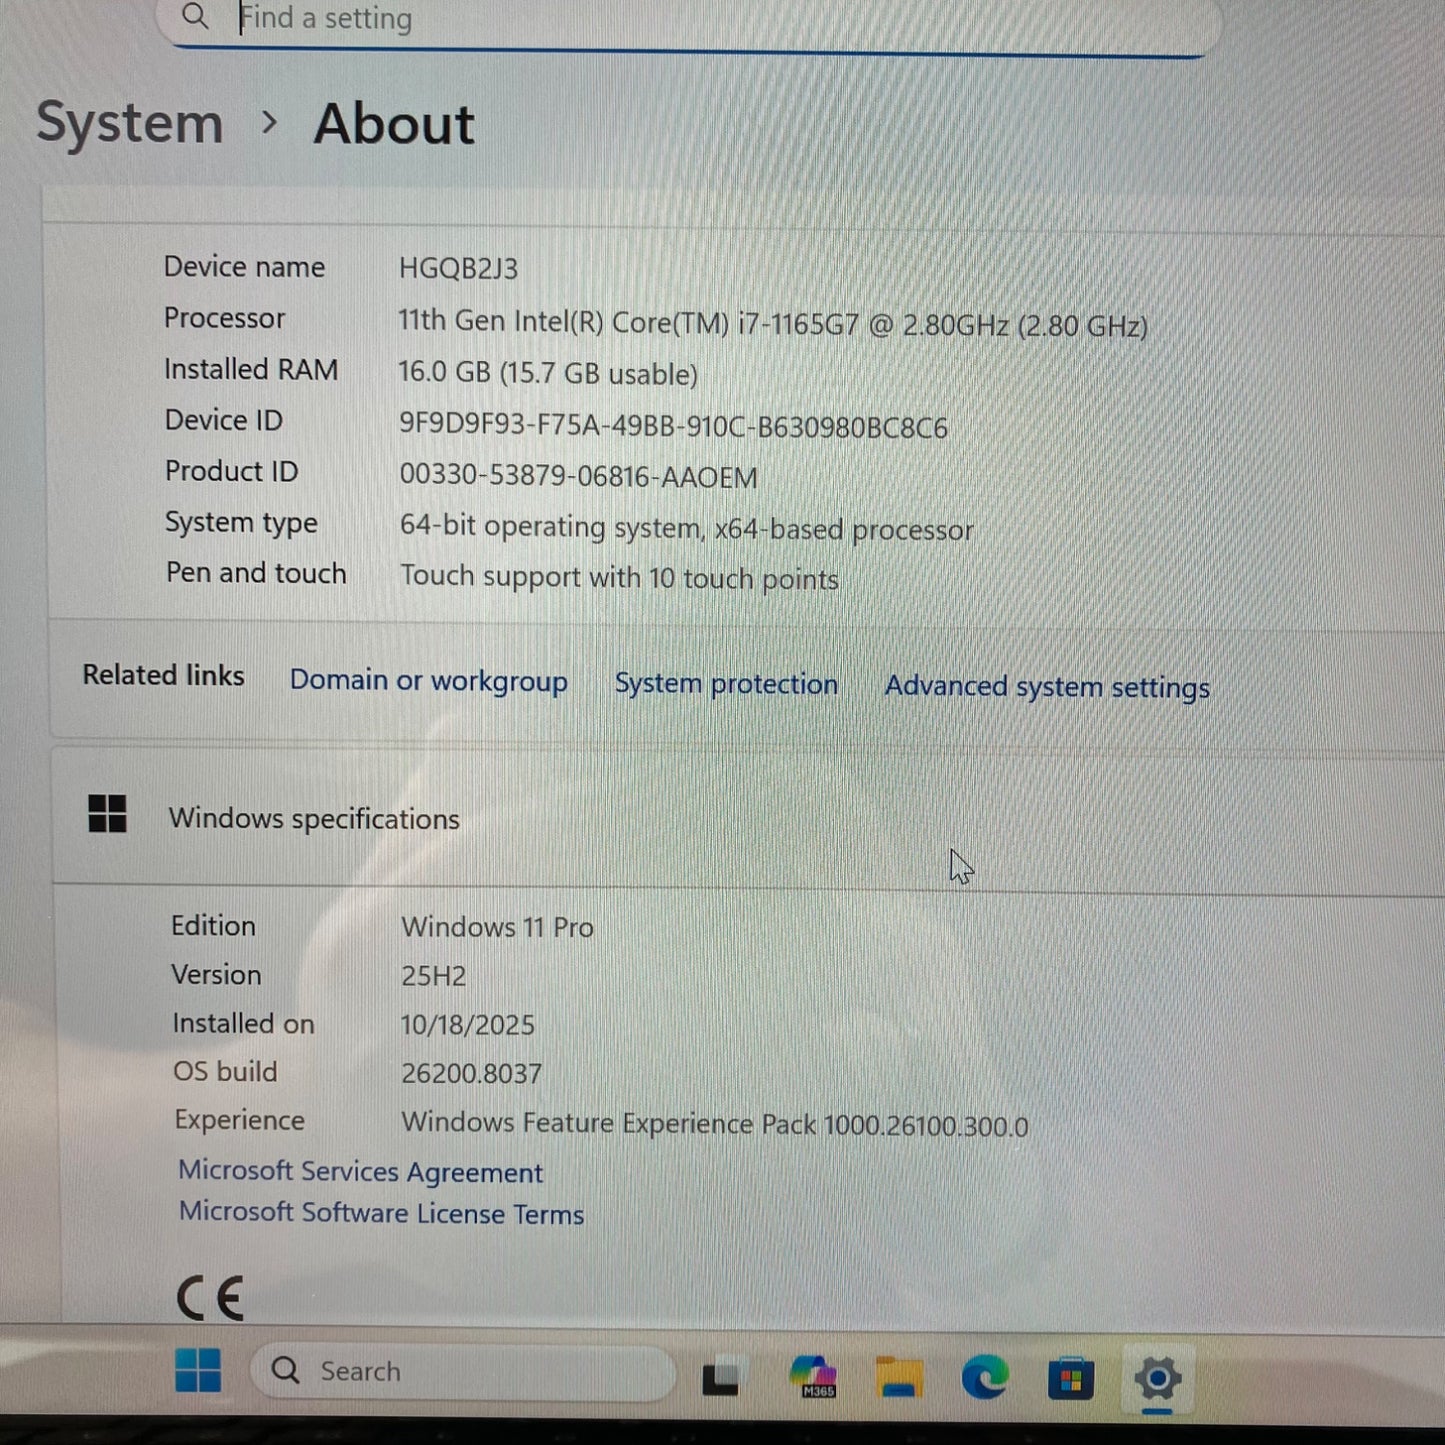Open the Microsoft Services Agreement
Image resolution: width=1445 pixels, height=1445 pixels.
click(x=360, y=1171)
